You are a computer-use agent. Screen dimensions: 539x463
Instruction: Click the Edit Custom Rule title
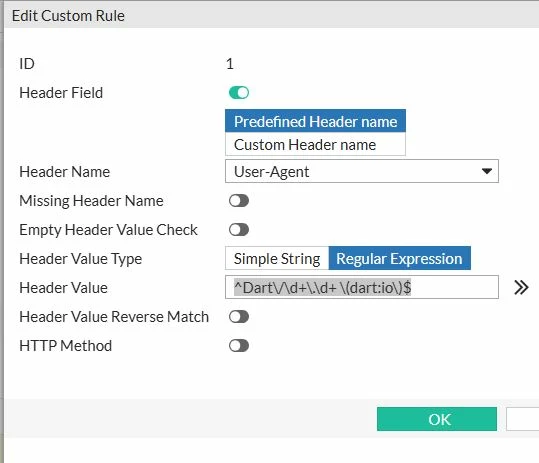click(x=68, y=16)
